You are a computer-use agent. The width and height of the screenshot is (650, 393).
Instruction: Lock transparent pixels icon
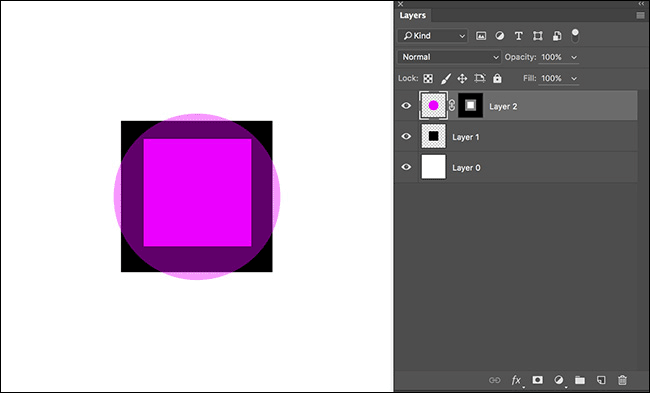click(x=428, y=78)
